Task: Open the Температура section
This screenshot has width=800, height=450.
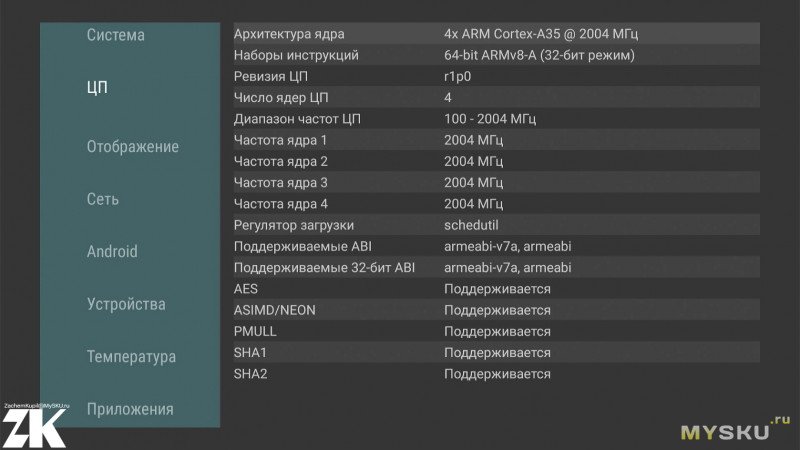Action: (x=131, y=357)
